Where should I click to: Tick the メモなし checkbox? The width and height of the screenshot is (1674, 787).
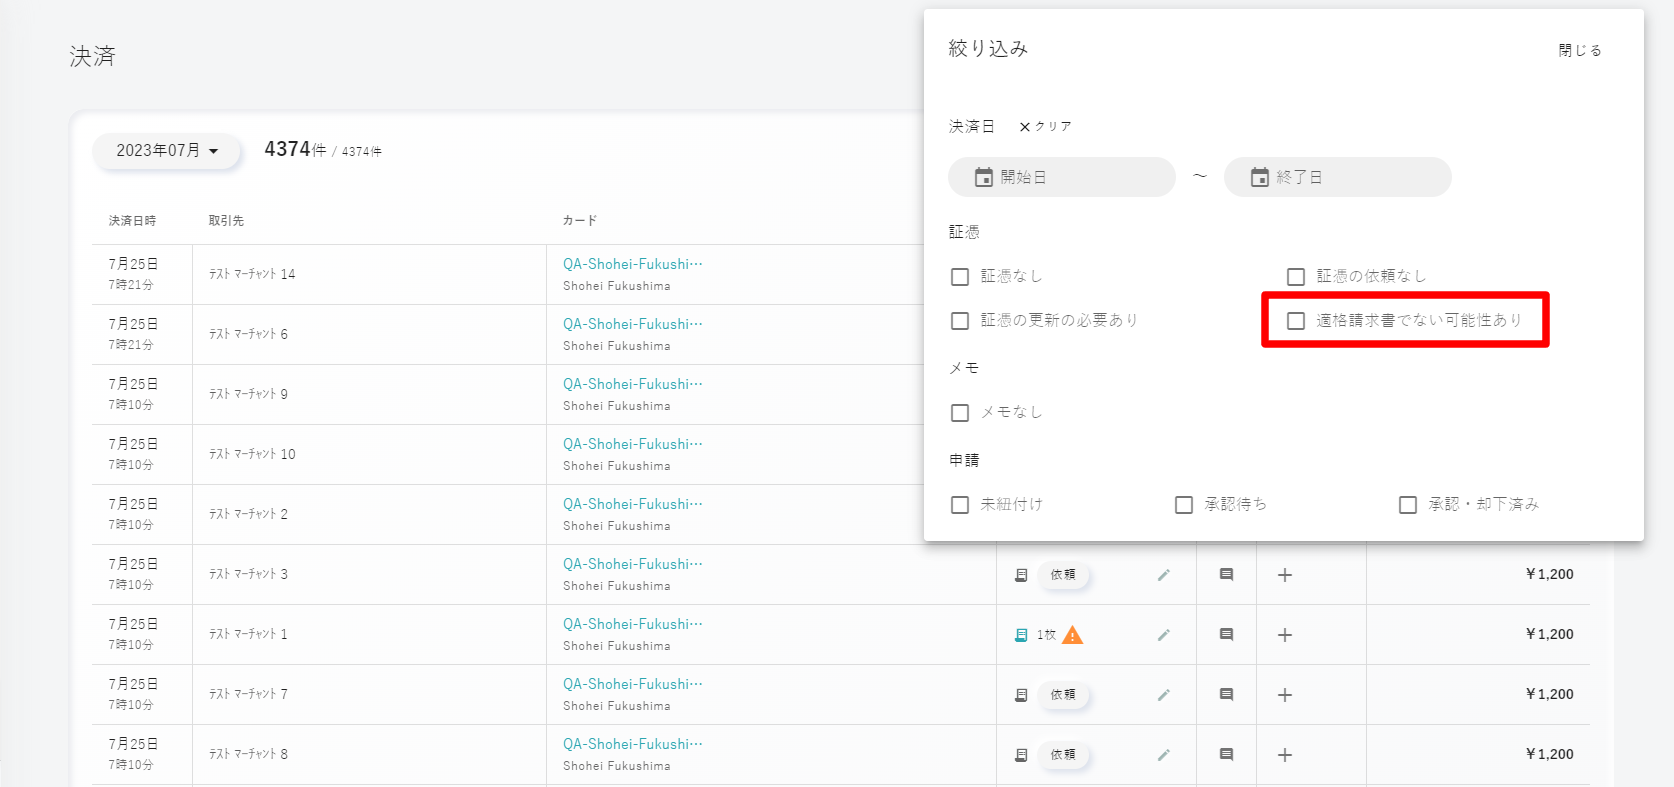960,413
